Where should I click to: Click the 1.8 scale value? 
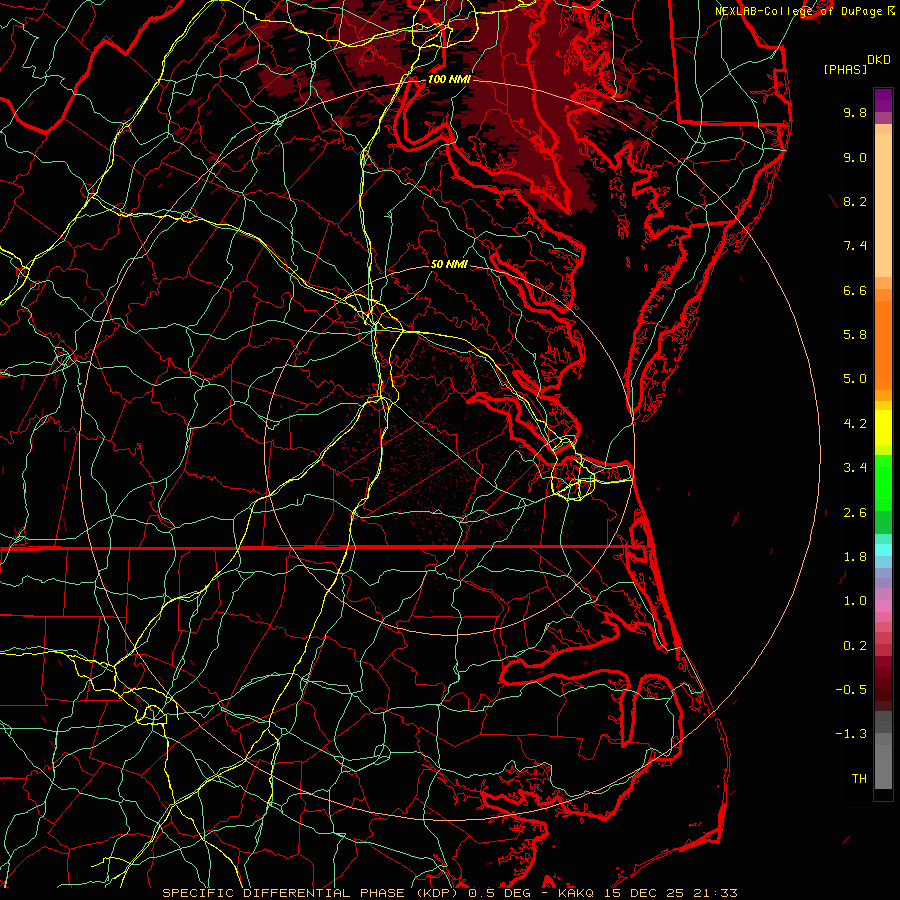(x=855, y=557)
